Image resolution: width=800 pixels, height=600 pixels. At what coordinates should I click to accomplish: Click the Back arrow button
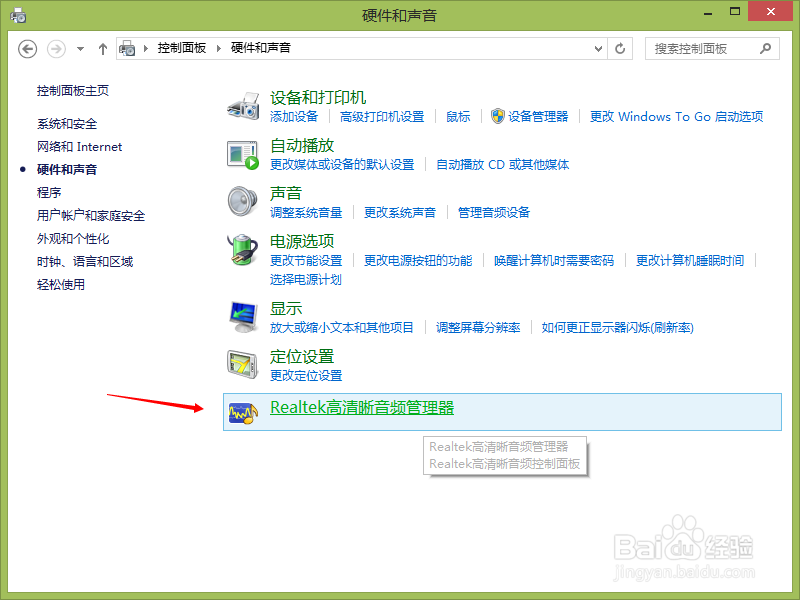tap(28, 49)
